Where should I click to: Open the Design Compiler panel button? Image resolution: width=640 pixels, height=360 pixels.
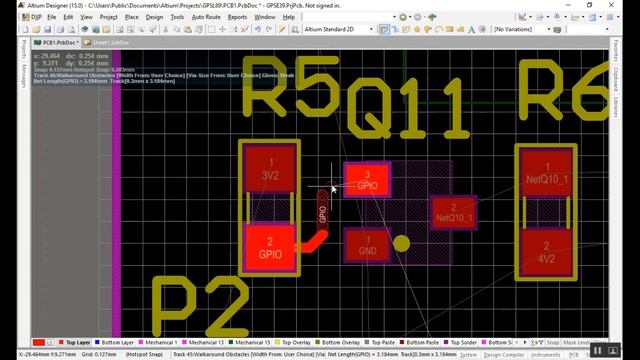(504, 355)
